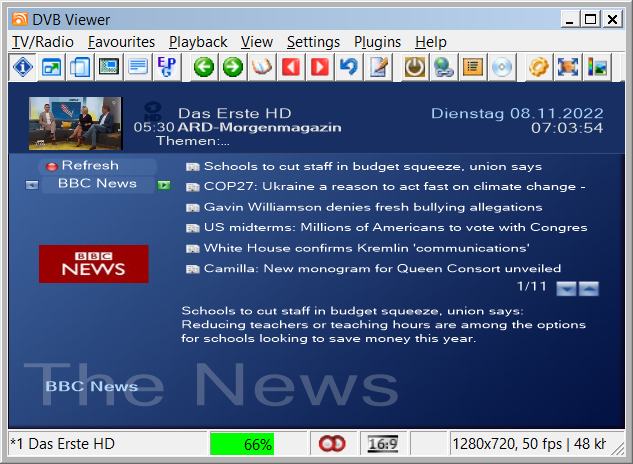Screen dimensions: 633x464
Task: Select the BBC News feed label
Action: (97, 183)
